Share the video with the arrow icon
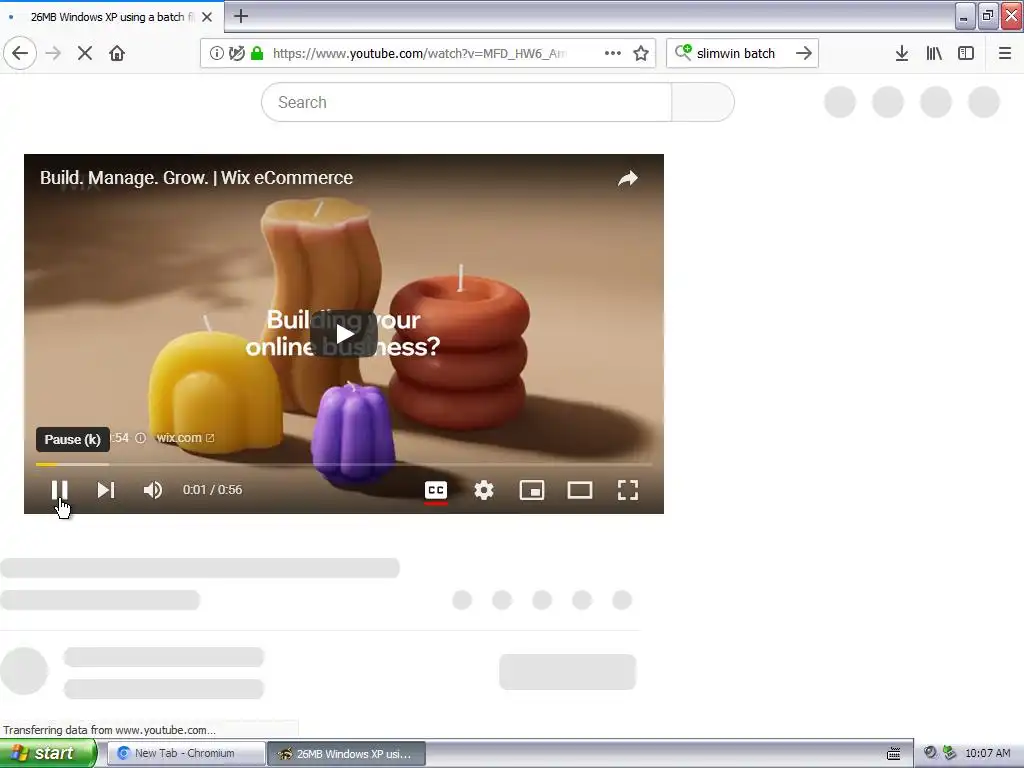Screen dimensions: 1024x768 tap(628, 178)
